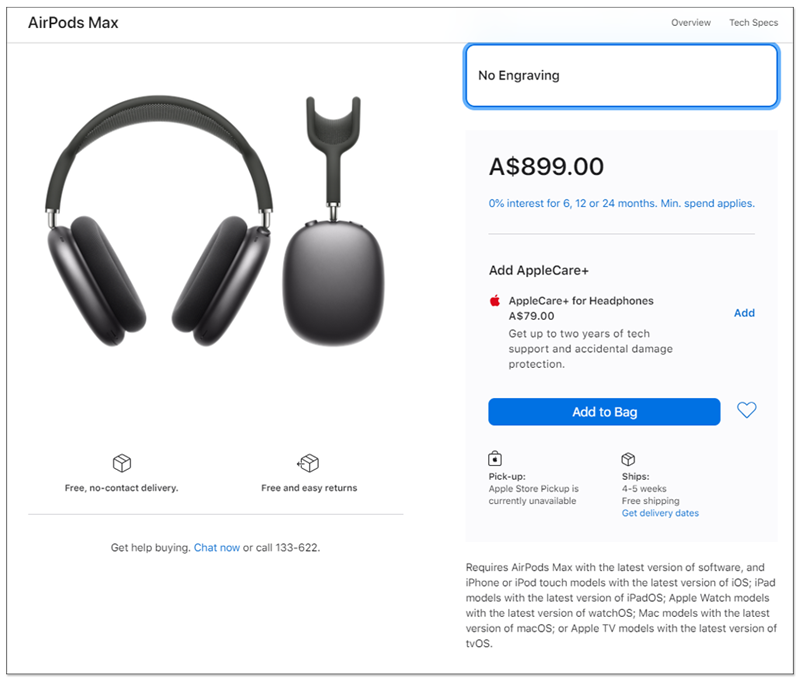Click the A$899.00 price text
800x682 pixels.
point(546,167)
